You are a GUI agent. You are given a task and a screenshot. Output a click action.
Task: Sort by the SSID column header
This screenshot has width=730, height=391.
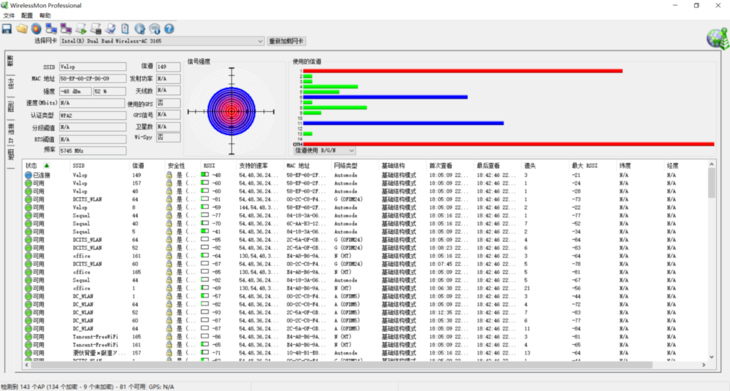[99, 165]
